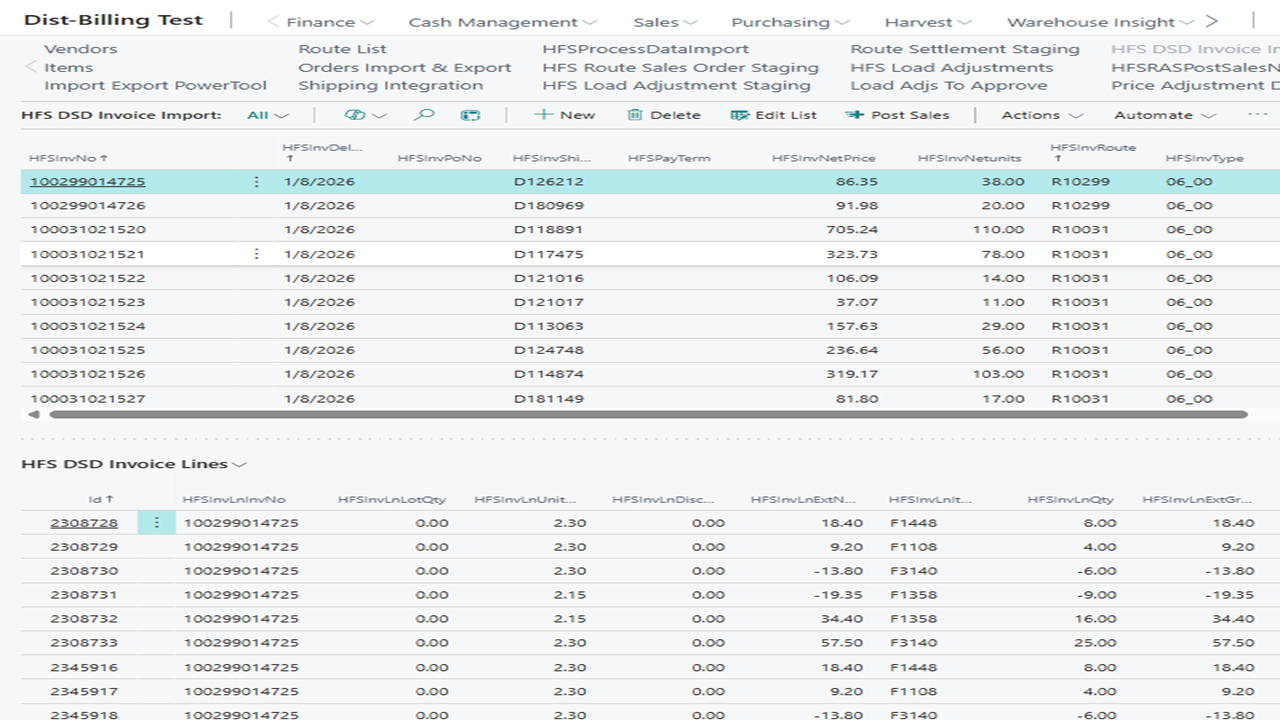Click net units 103.00 cell

(x=999, y=374)
